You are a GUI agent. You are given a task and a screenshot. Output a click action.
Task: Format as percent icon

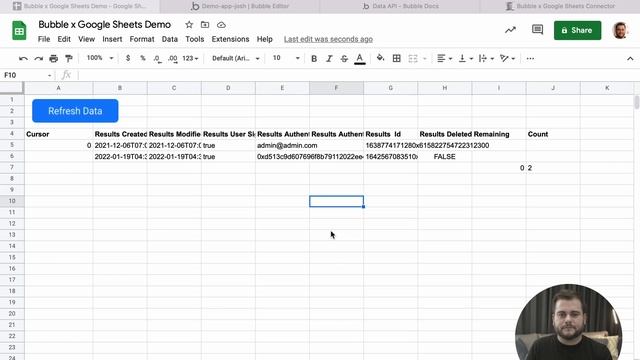142,58
